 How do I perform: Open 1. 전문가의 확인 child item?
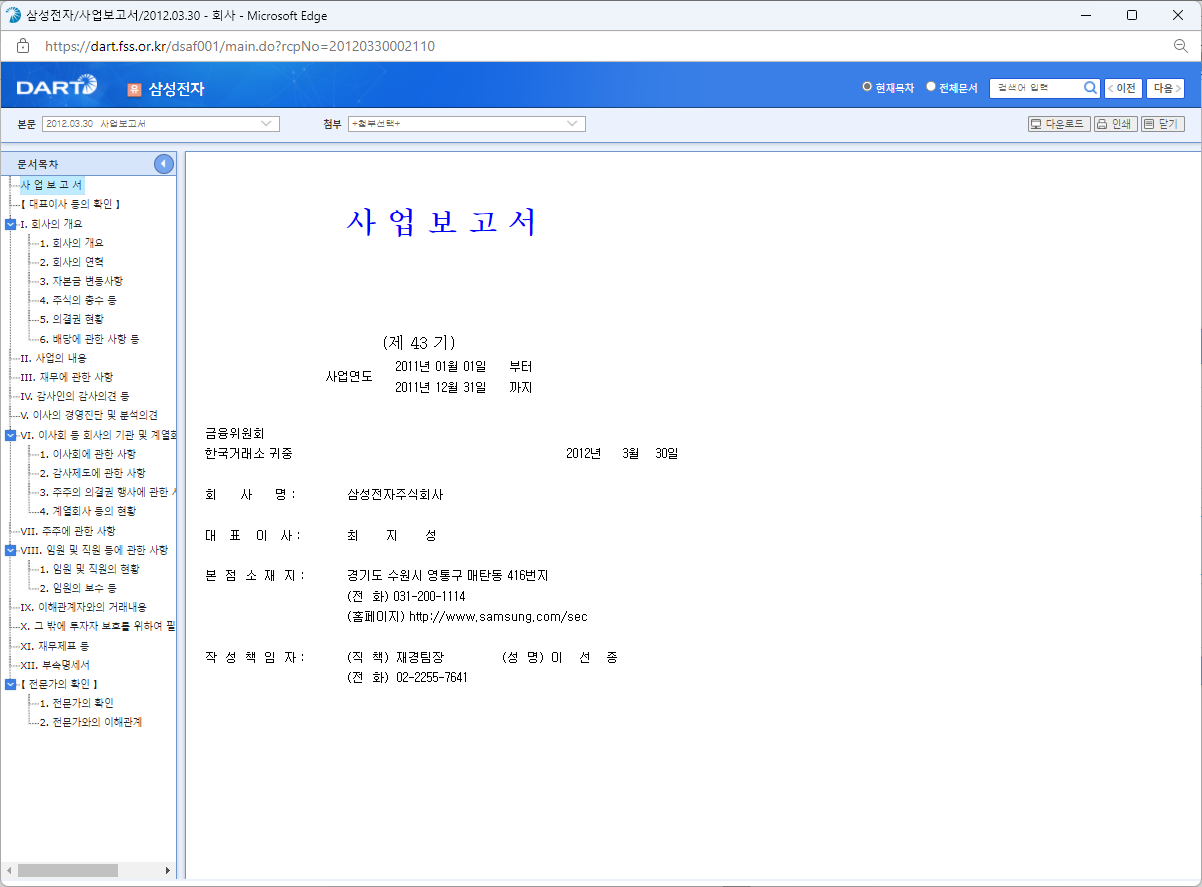click(x=76, y=703)
